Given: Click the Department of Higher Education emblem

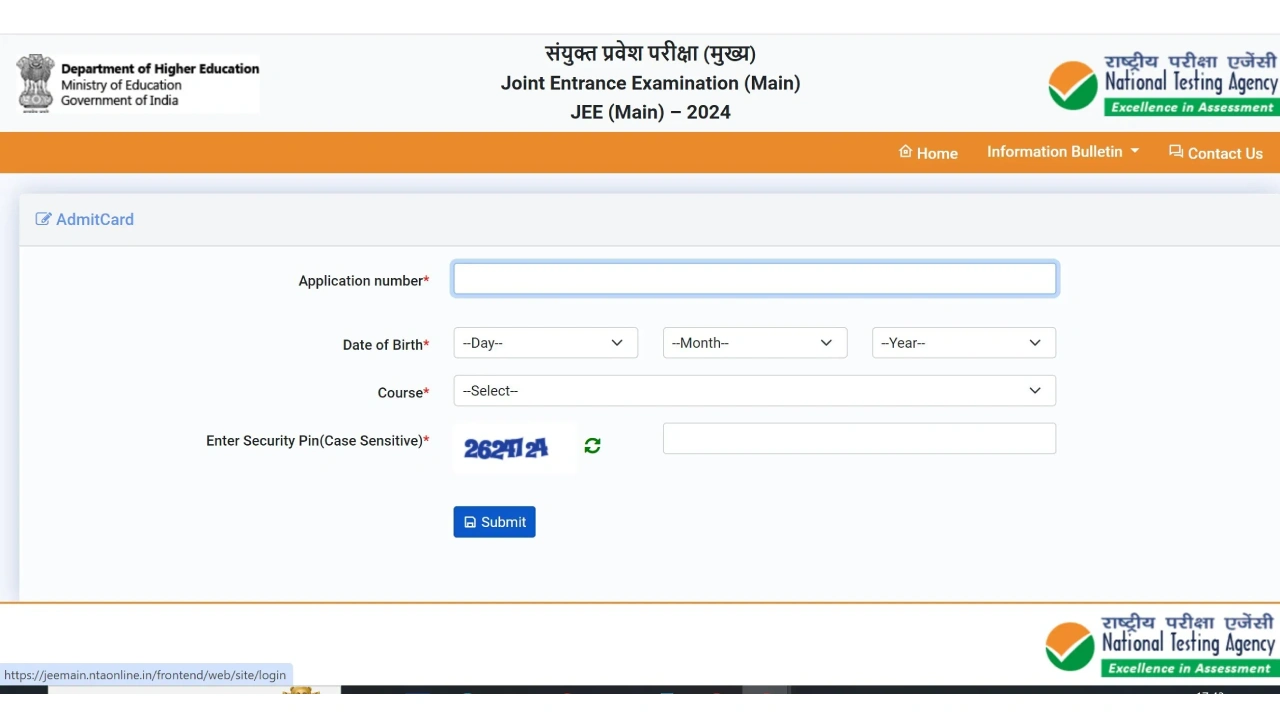Looking at the screenshot, I should pyautogui.click(x=36, y=84).
